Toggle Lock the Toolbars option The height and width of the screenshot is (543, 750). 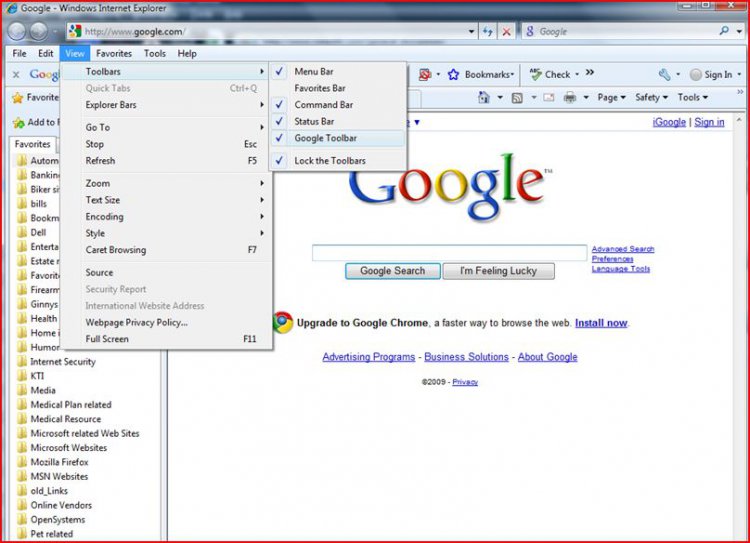[x=338, y=161]
